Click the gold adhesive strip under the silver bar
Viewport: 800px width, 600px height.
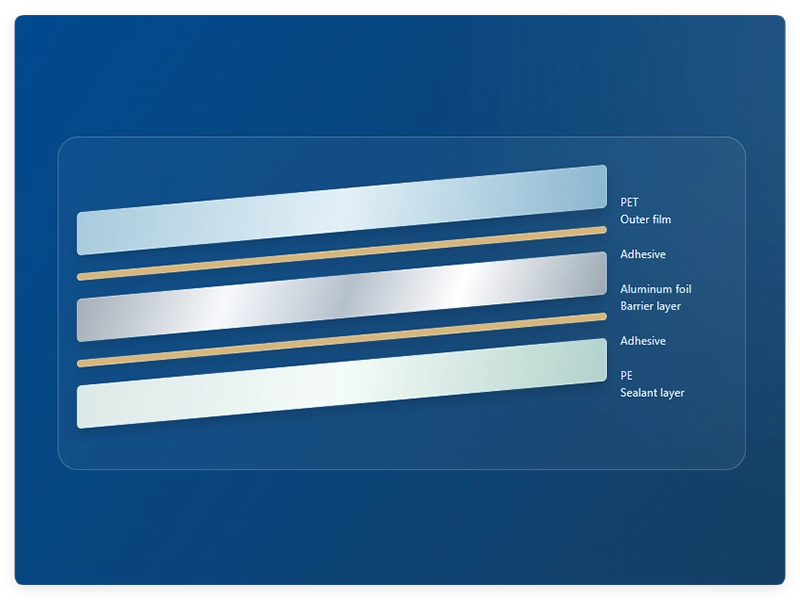[342, 340]
